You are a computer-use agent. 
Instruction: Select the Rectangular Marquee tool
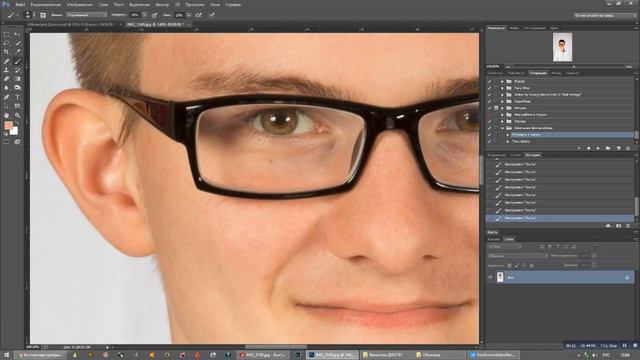(7, 34)
